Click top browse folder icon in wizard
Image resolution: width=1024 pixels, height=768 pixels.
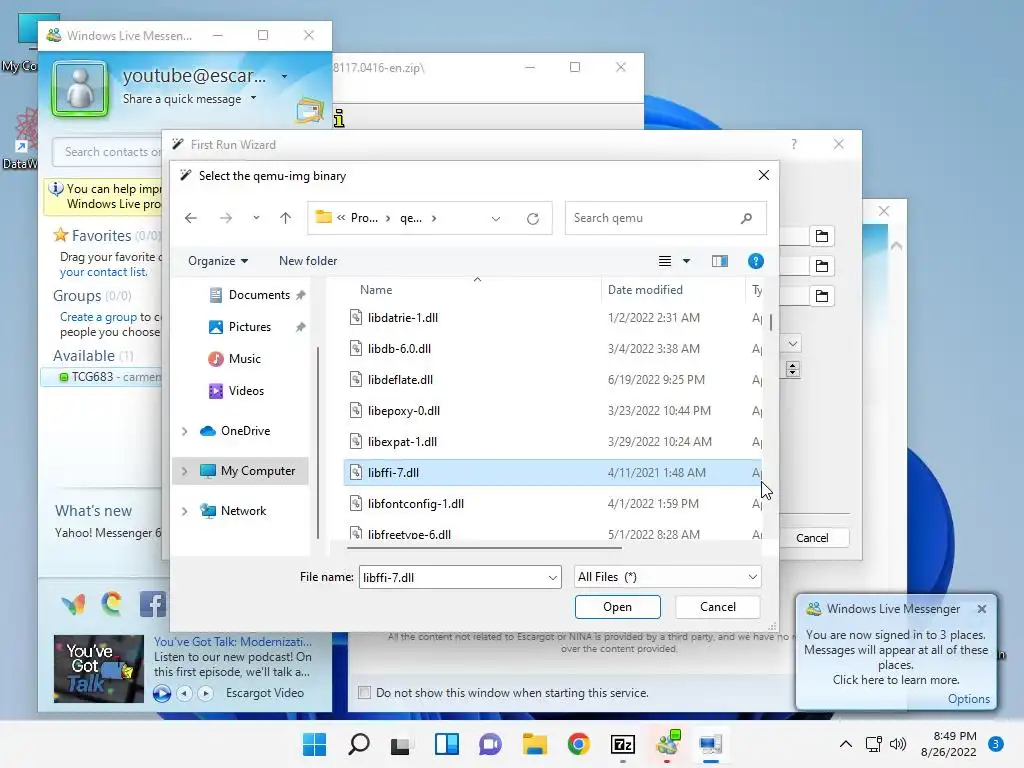click(822, 236)
